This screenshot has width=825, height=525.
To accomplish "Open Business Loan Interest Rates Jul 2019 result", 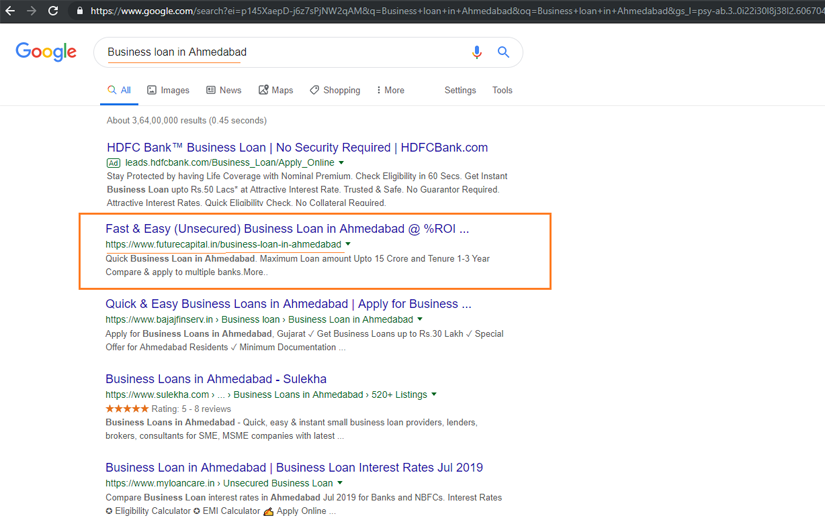I will point(294,468).
